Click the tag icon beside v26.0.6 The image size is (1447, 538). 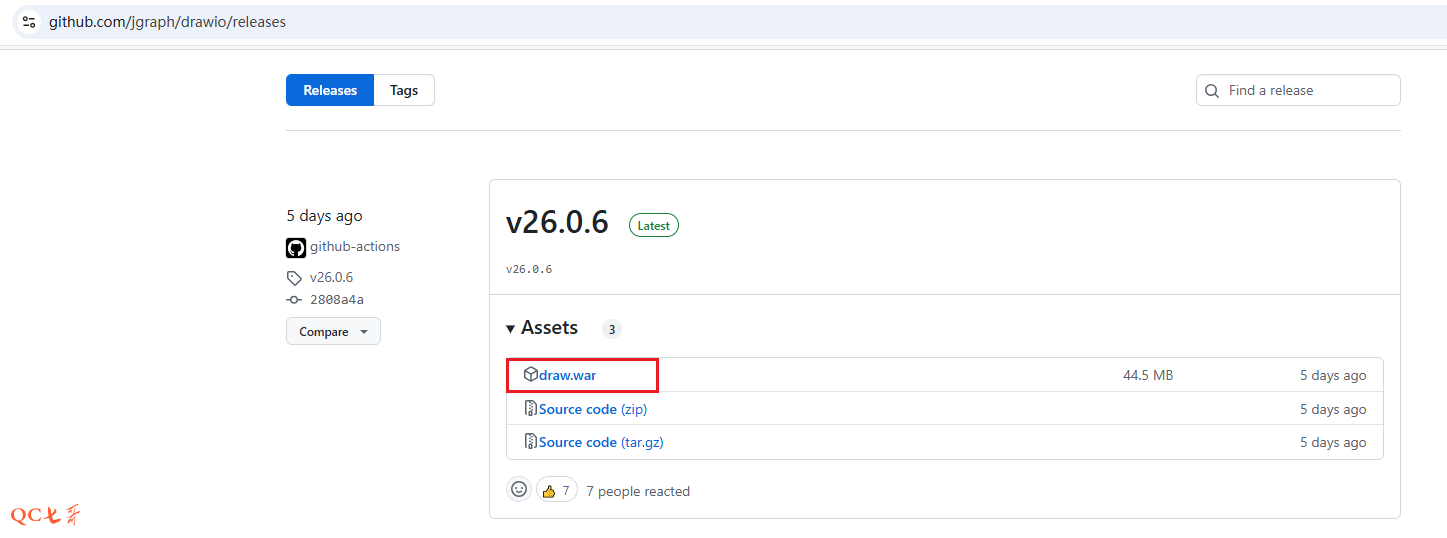[x=294, y=278]
